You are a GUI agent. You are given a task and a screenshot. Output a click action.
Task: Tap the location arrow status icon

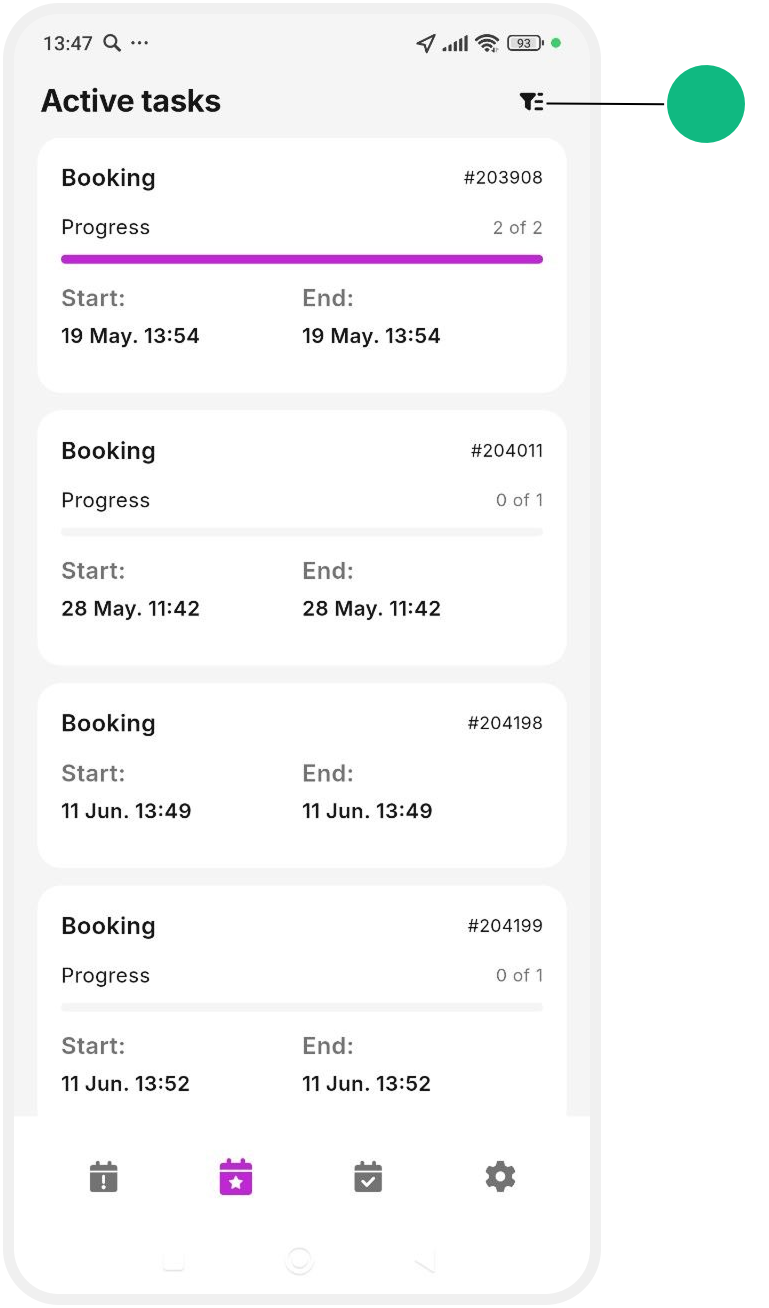point(427,43)
